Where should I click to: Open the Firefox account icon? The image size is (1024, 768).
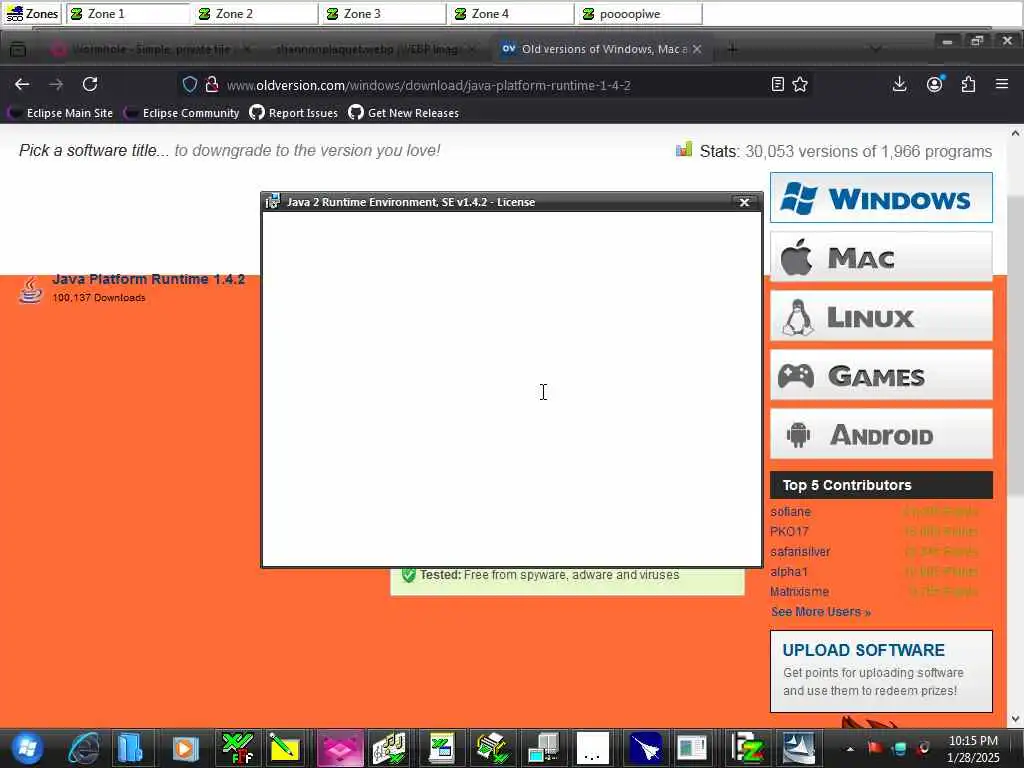pyautogui.click(x=935, y=84)
